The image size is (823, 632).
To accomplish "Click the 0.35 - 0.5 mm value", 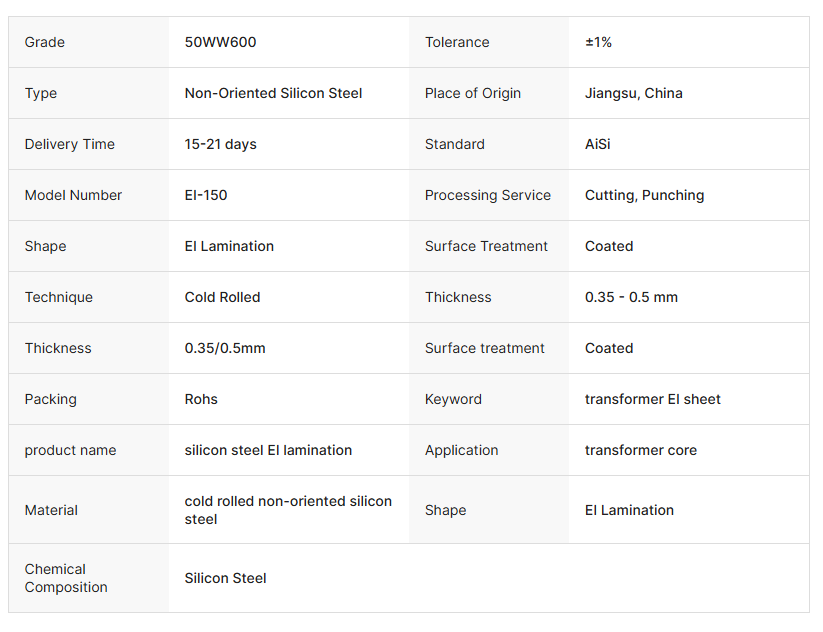I will click(631, 297).
